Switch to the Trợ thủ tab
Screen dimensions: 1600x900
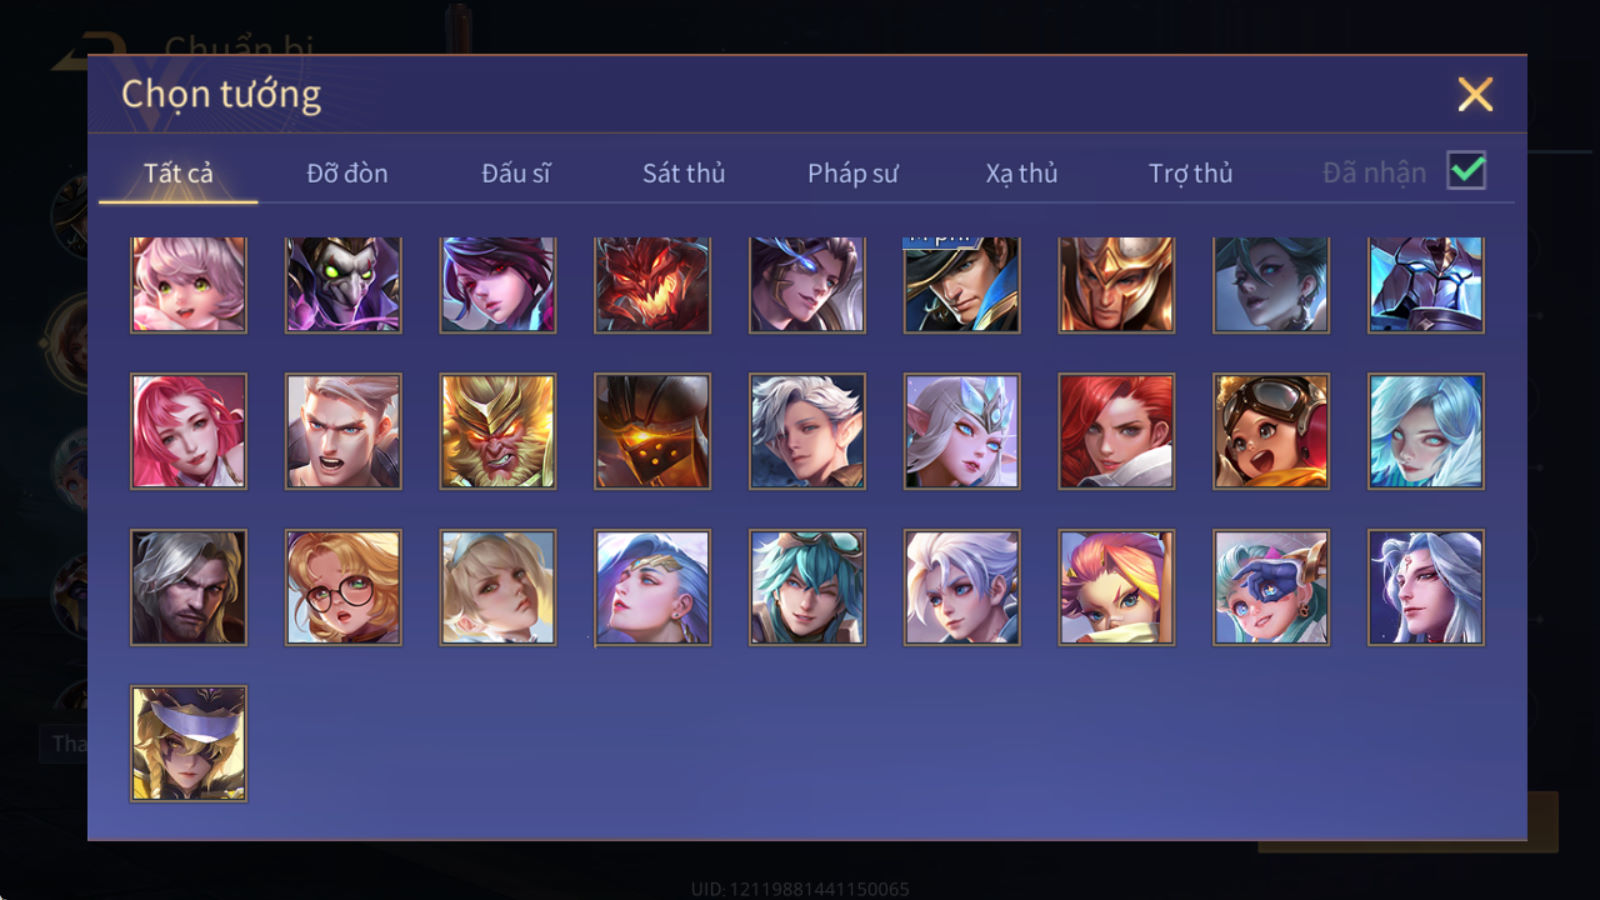tap(1190, 173)
